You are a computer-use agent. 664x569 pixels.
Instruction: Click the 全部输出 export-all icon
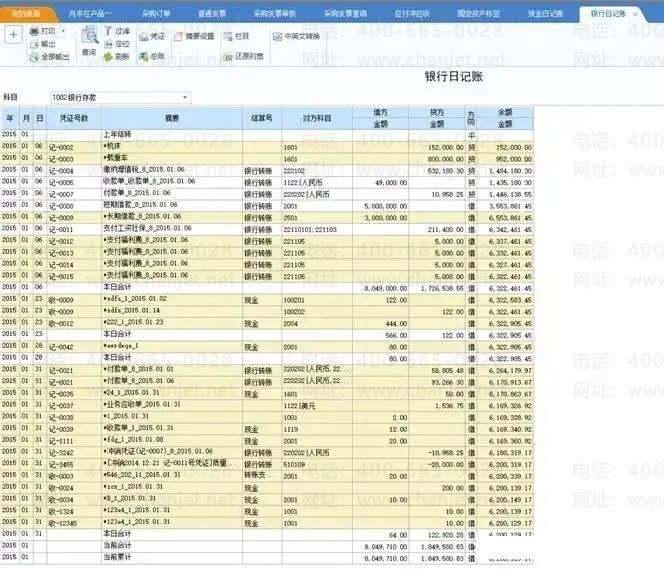point(34,57)
